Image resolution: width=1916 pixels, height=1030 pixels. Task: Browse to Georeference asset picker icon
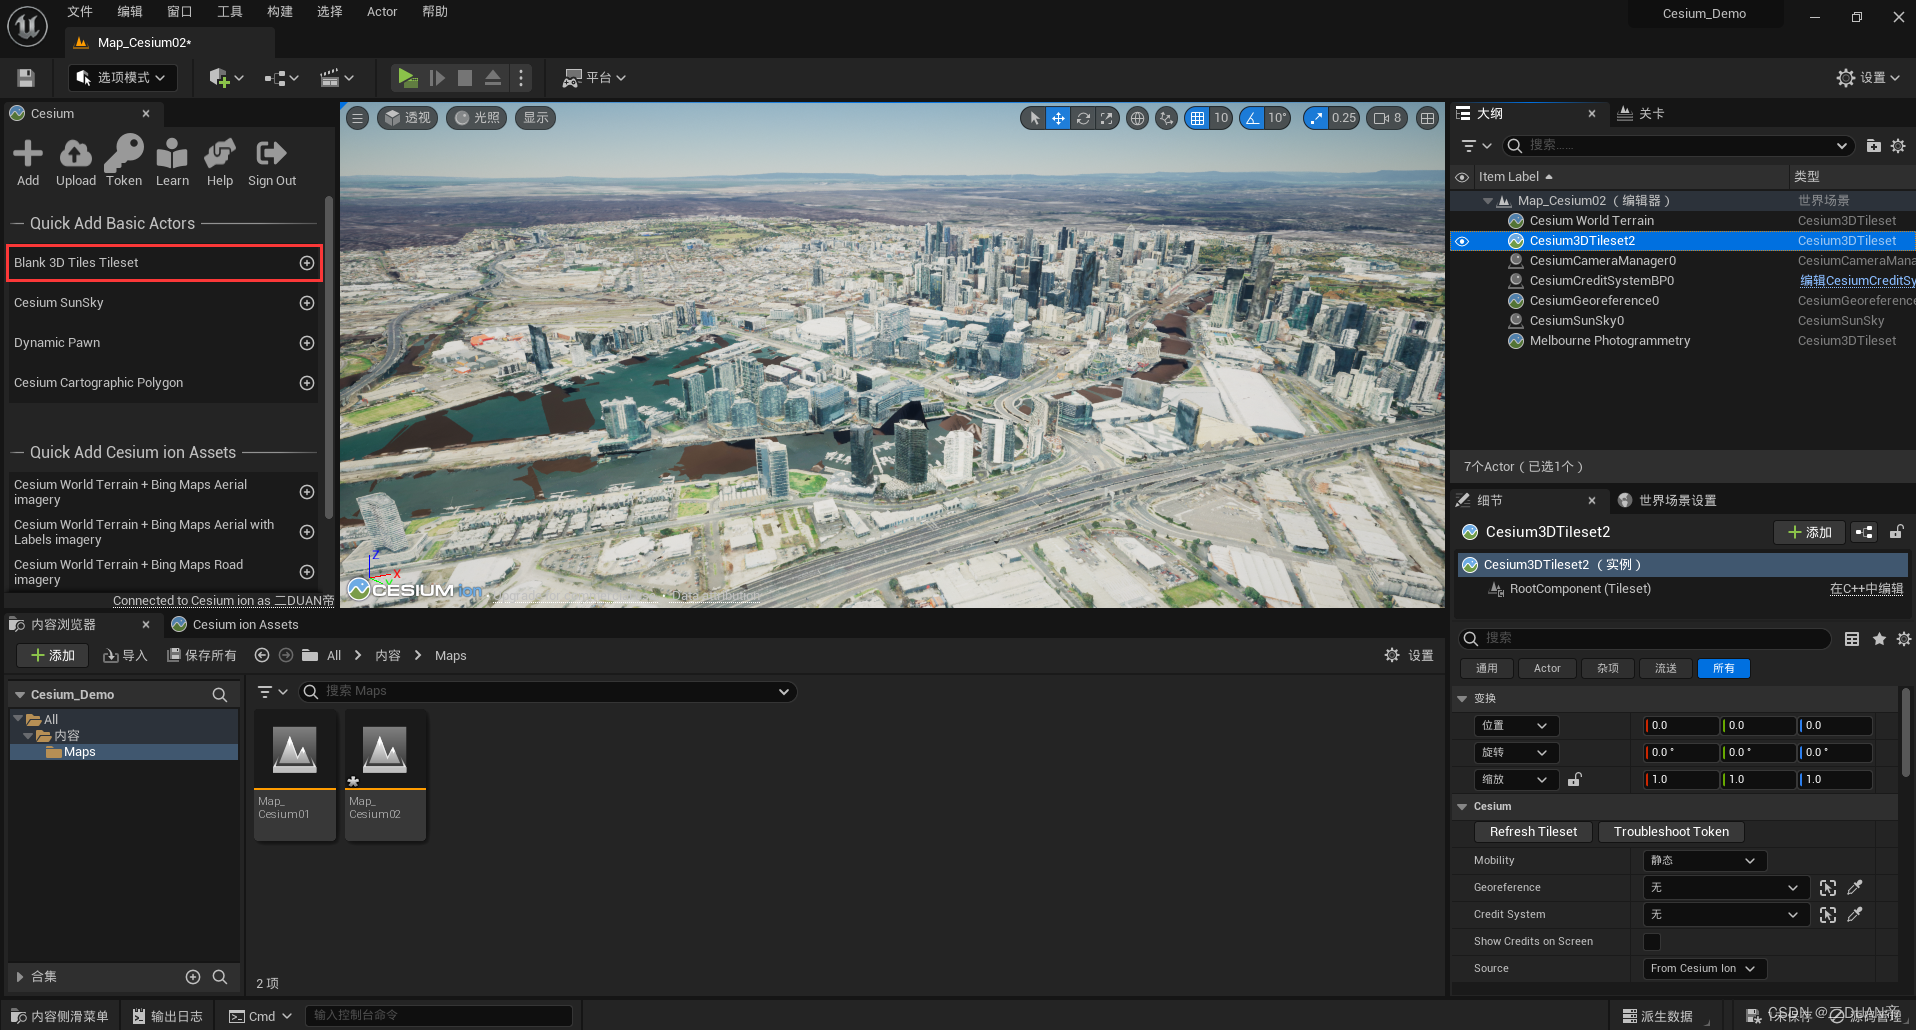pyautogui.click(x=1828, y=888)
